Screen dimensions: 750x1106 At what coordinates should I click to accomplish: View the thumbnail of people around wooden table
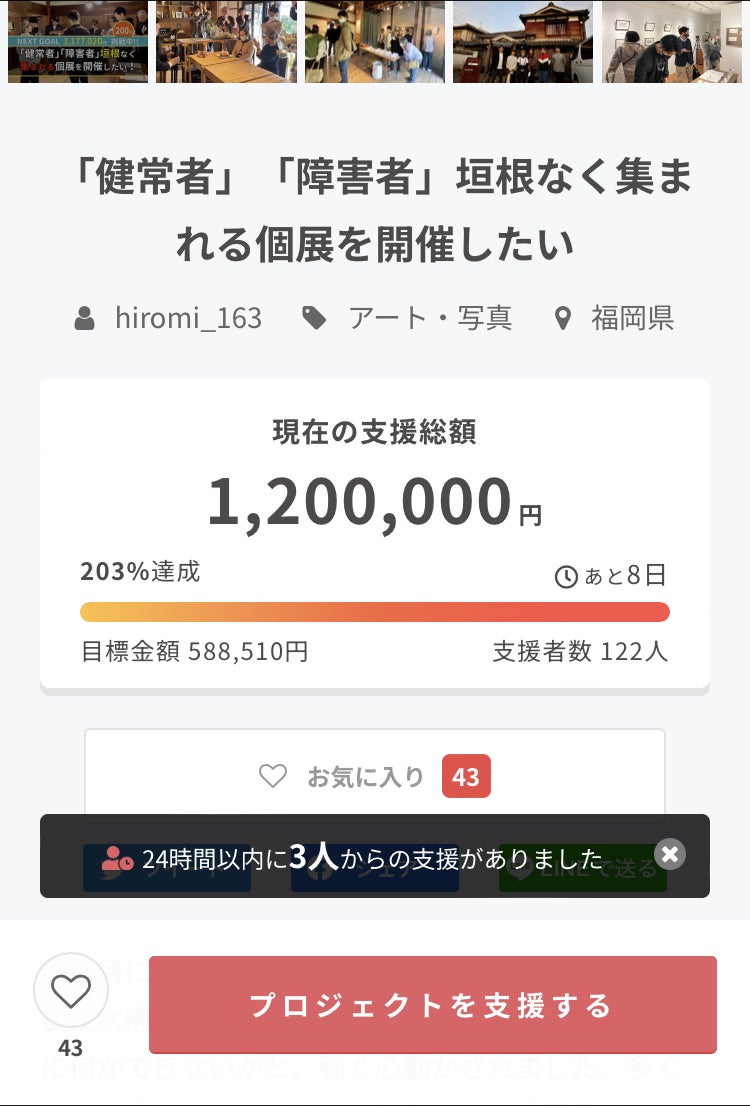click(x=226, y=41)
